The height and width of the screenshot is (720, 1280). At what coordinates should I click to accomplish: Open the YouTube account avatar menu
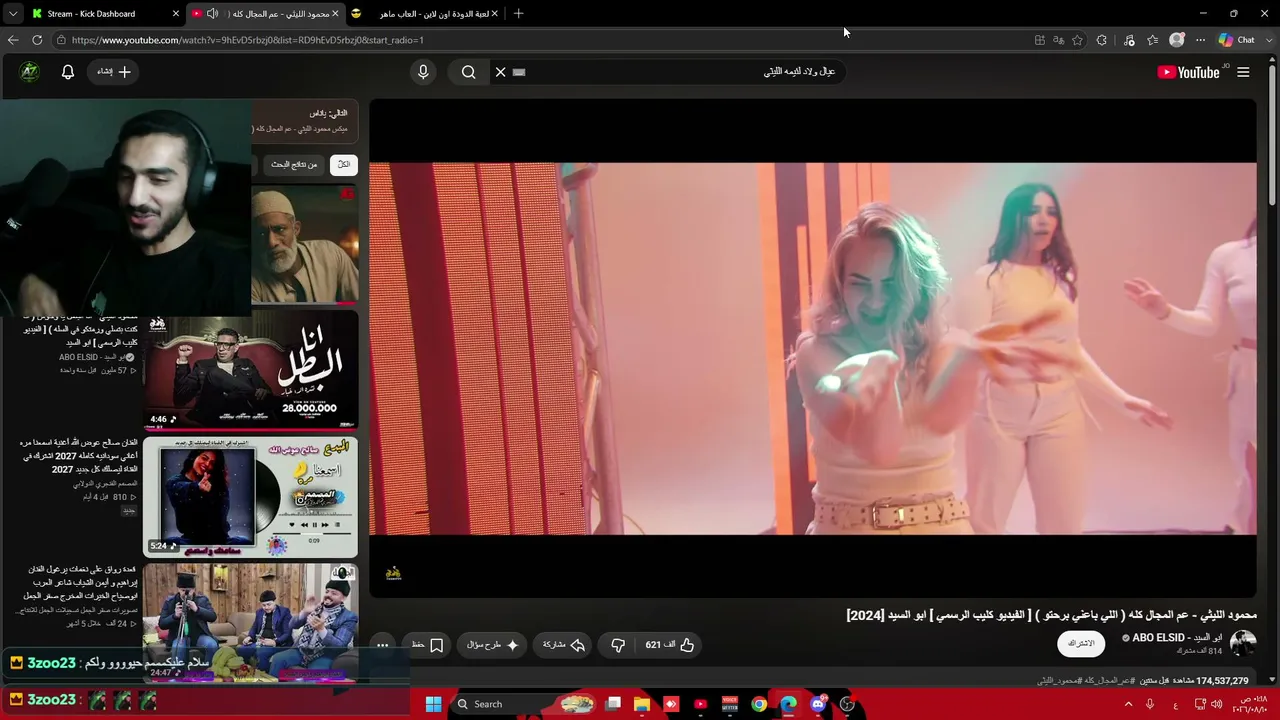[x=29, y=72]
